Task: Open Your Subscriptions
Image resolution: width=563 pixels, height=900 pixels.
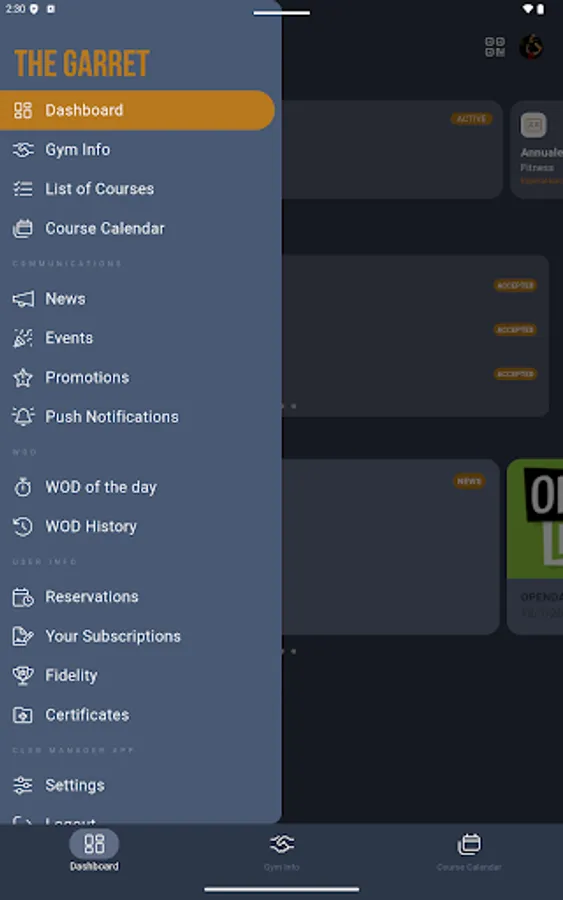Action: (x=113, y=636)
